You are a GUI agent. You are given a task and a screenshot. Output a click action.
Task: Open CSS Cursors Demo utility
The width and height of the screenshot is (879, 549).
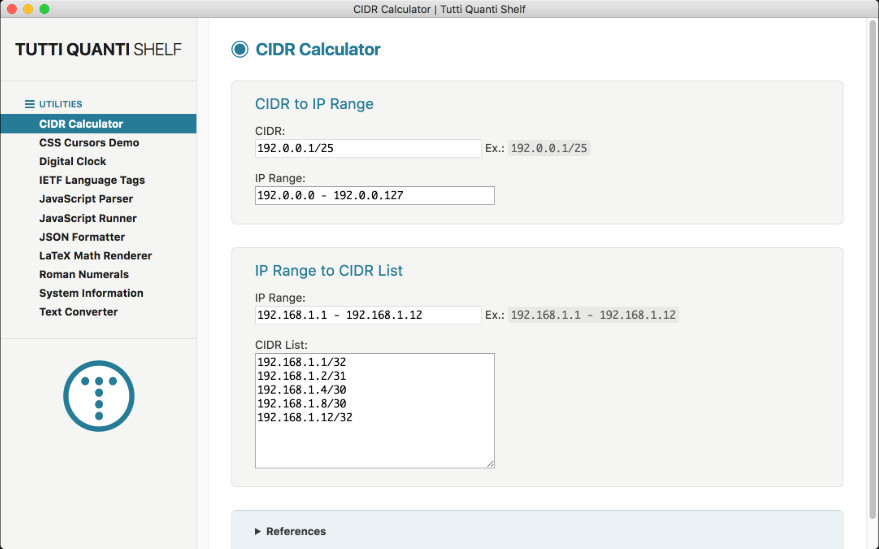(89, 142)
